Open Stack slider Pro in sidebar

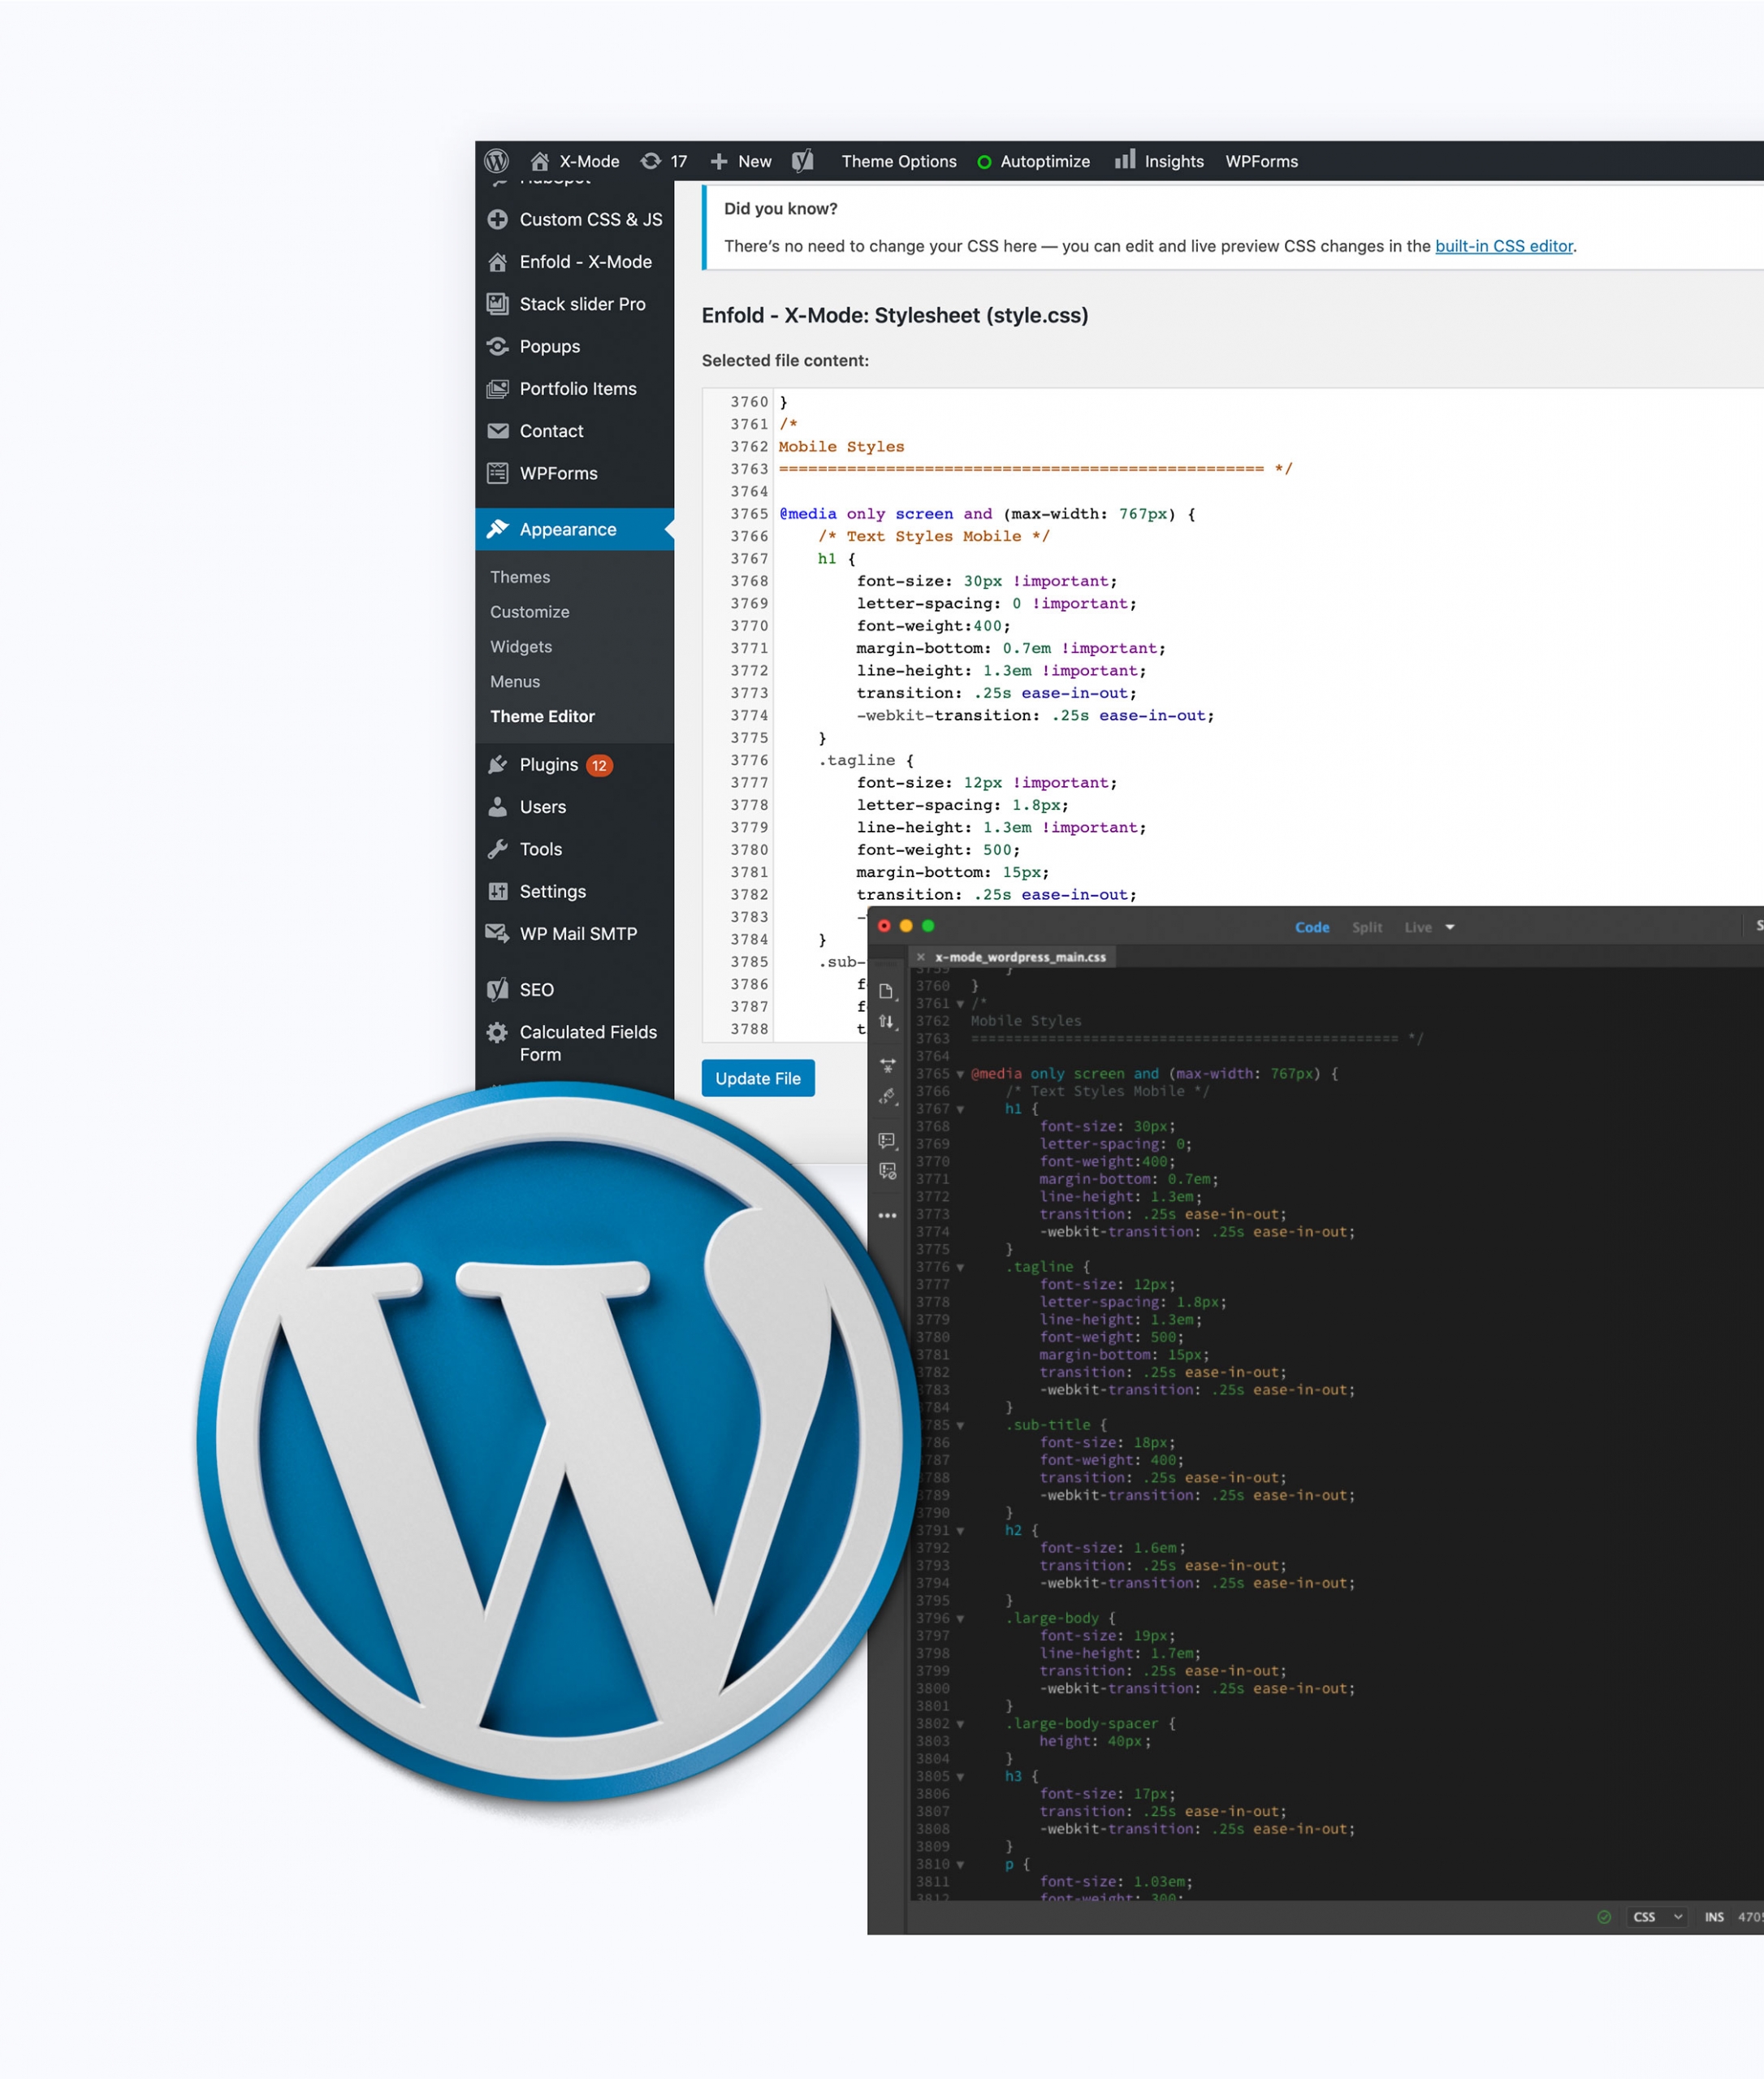click(575, 304)
